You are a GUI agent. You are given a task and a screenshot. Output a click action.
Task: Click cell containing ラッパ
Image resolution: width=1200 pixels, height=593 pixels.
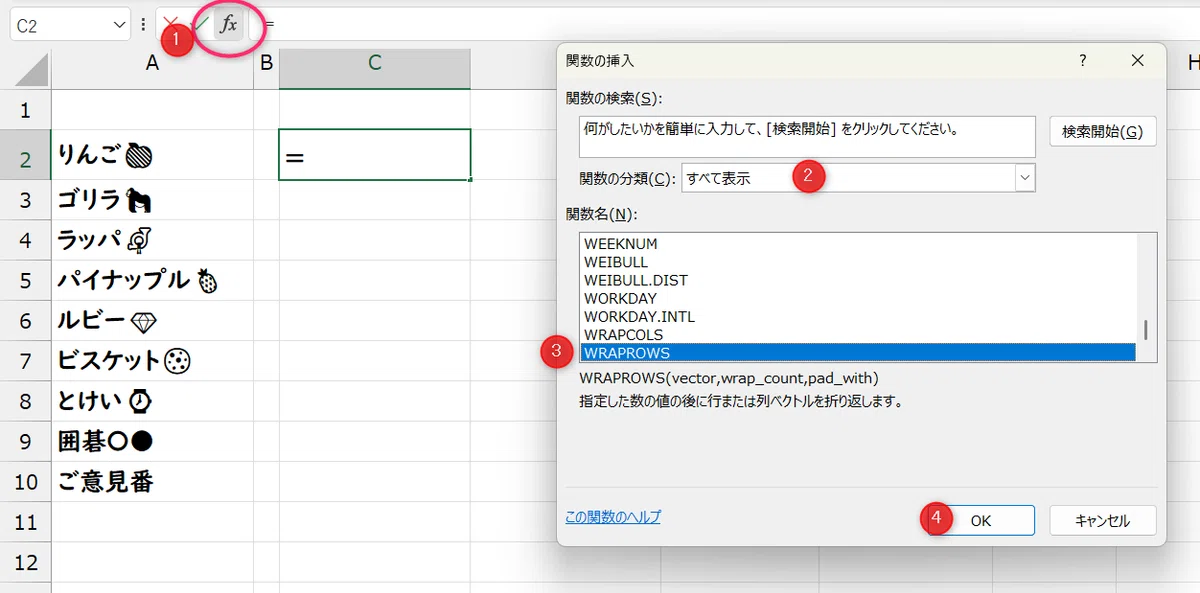(152, 240)
